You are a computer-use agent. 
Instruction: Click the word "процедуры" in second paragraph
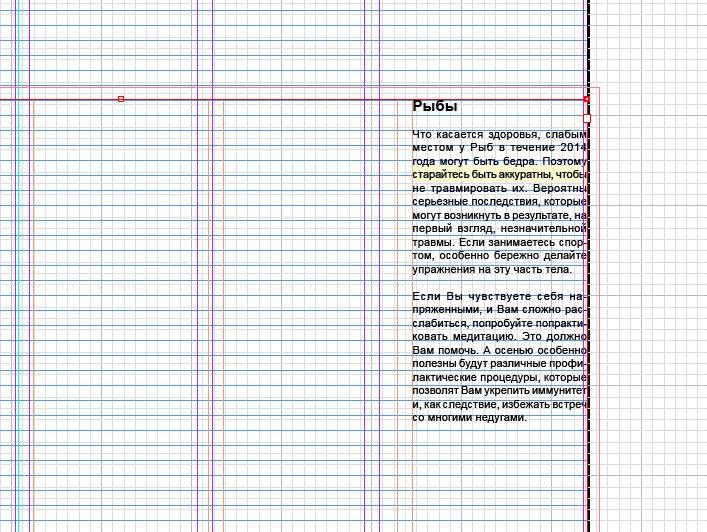[x=510, y=377]
